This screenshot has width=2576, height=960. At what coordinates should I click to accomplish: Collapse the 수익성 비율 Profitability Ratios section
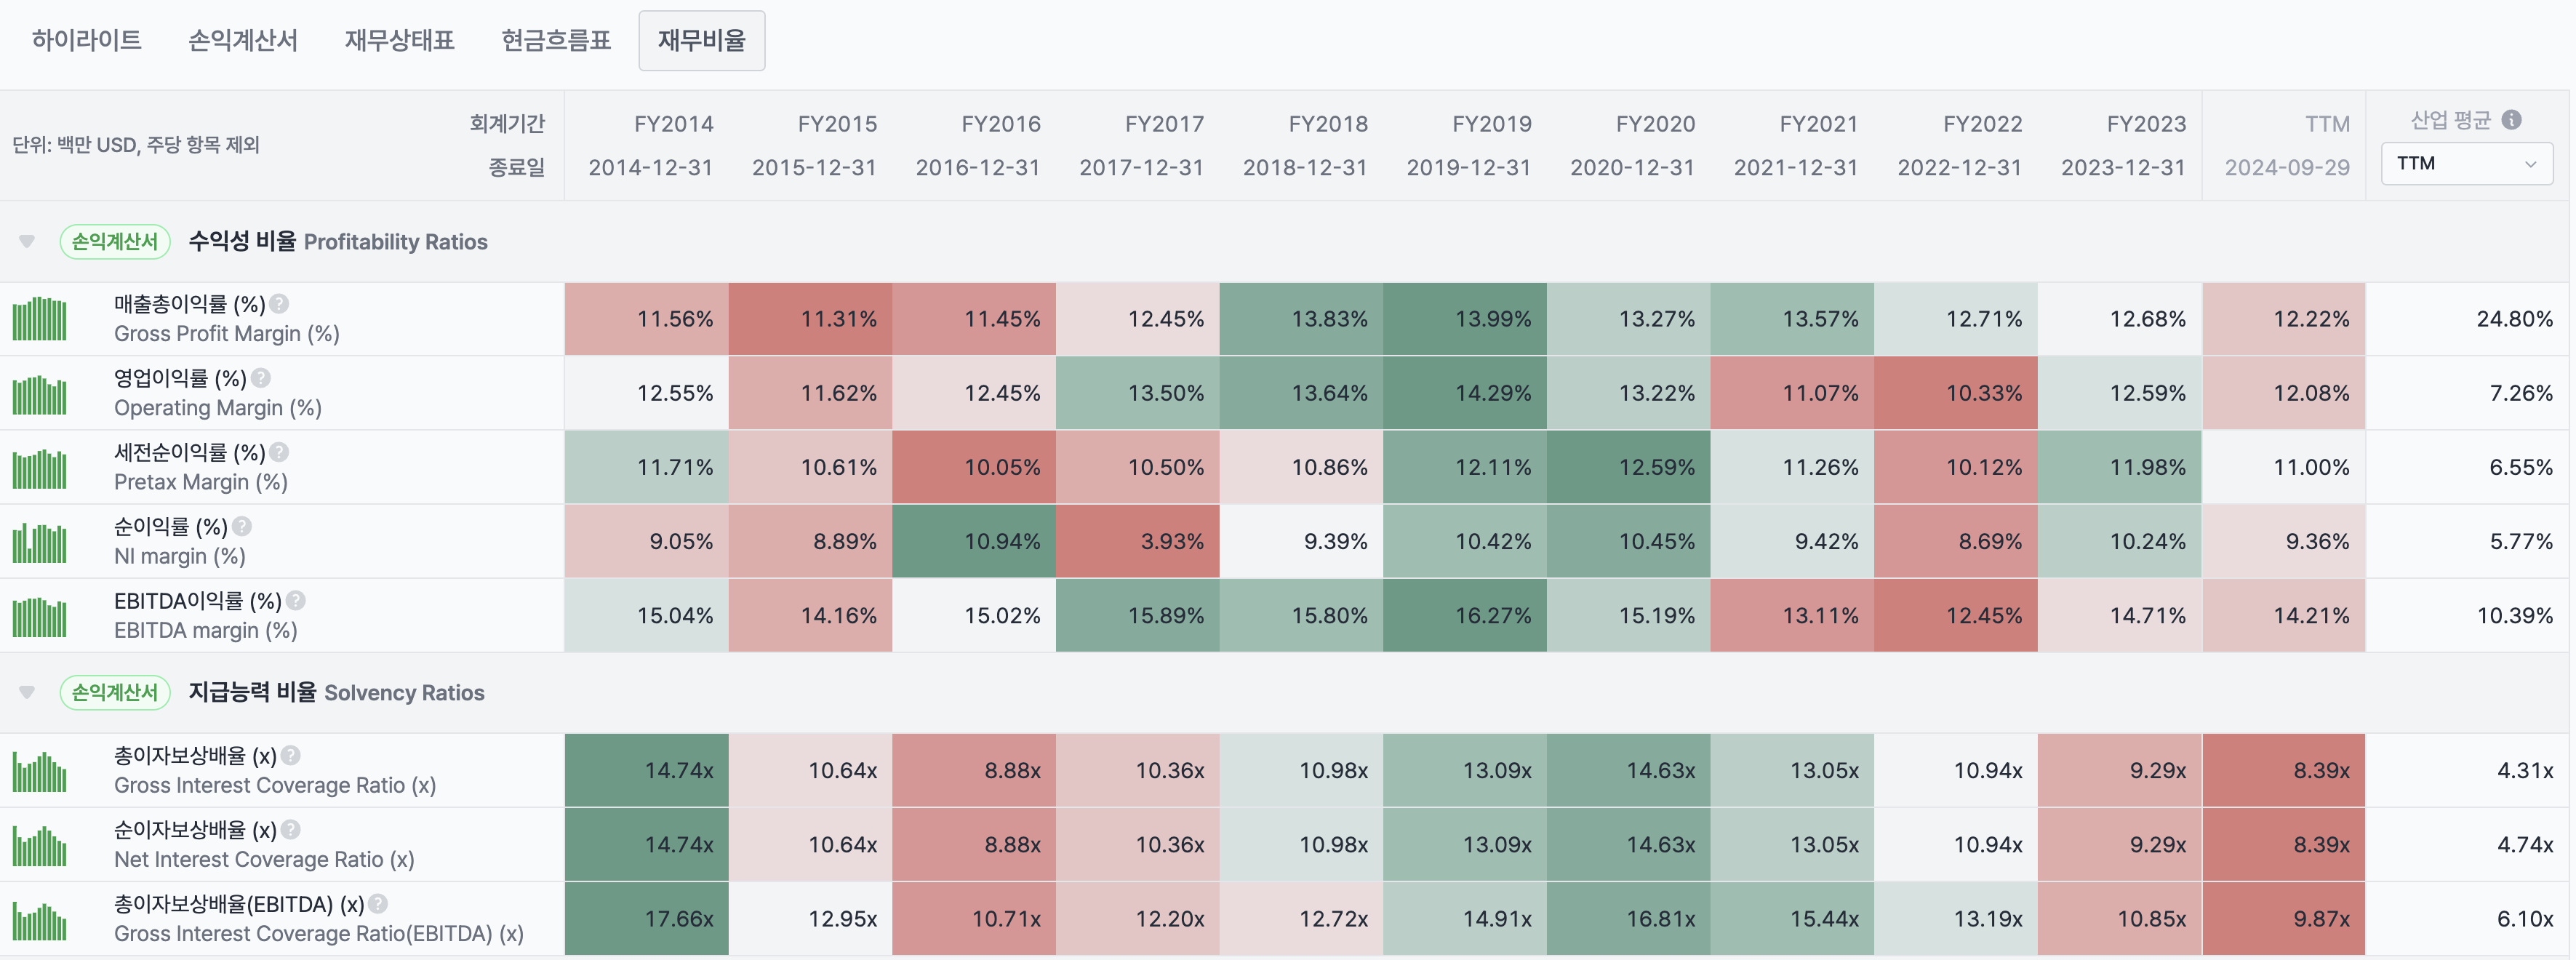click(x=27, y=242)
